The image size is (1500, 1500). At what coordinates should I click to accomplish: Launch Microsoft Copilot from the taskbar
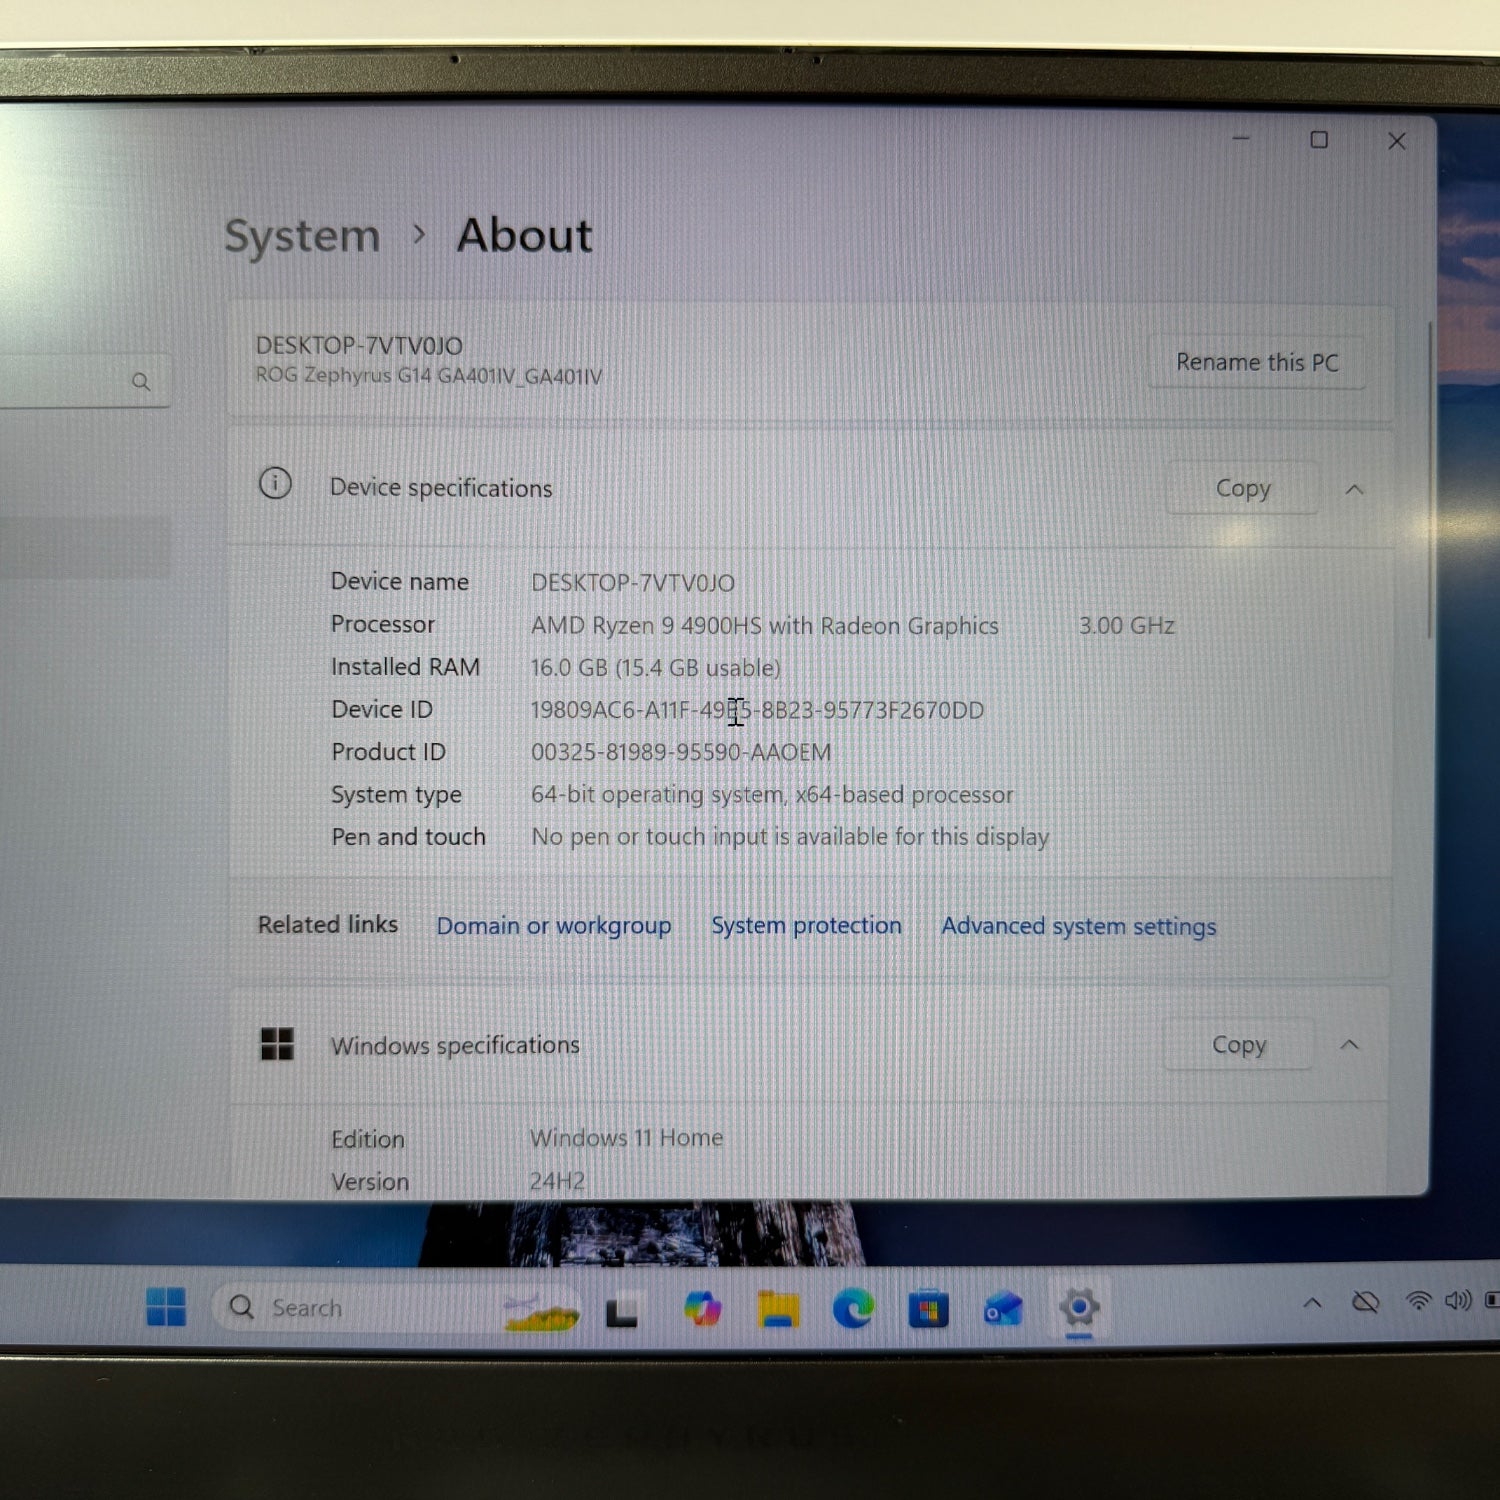pyautogui.click(x=702, y=1309)
